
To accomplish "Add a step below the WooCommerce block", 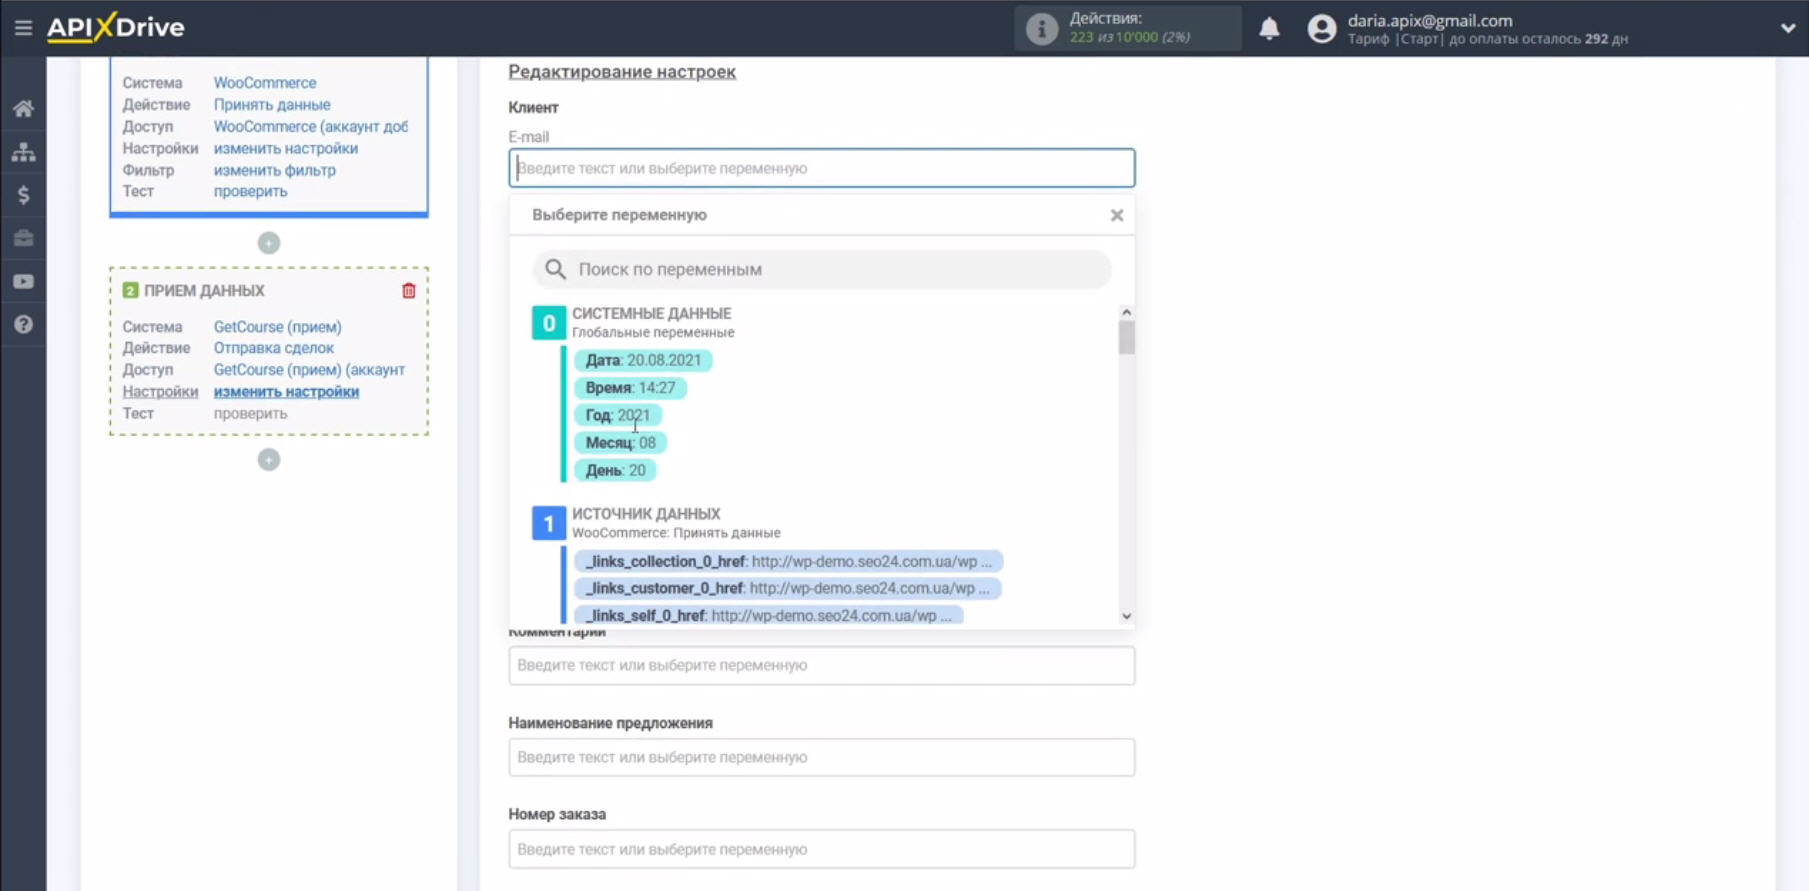I will (x=268, y=243).
